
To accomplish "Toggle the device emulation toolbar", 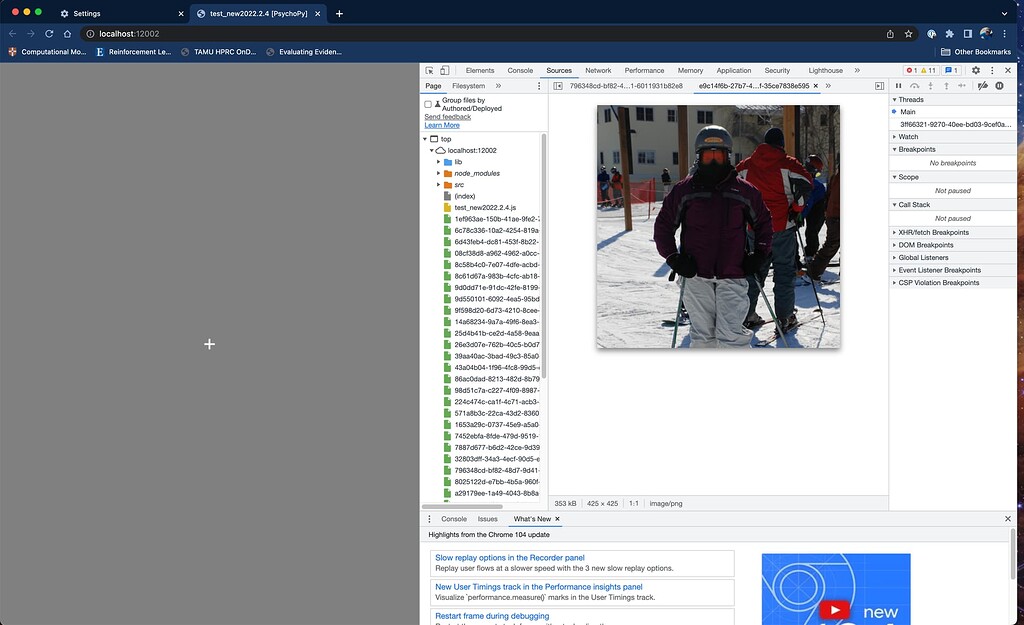I will coord(444,70).
